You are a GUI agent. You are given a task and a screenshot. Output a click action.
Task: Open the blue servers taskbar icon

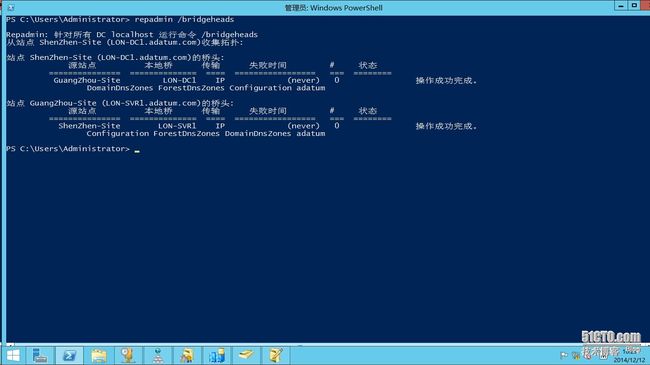[x=217, y=355]
